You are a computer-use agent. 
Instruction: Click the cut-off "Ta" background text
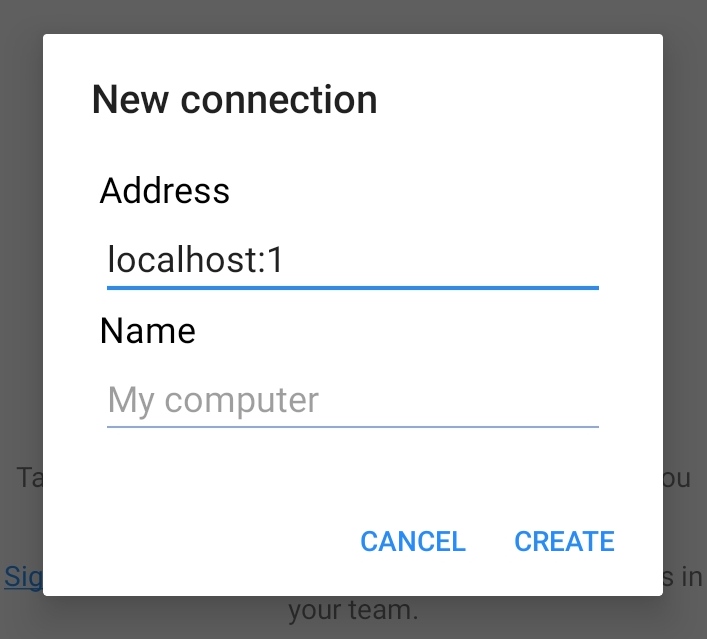(x=30, y=477)
